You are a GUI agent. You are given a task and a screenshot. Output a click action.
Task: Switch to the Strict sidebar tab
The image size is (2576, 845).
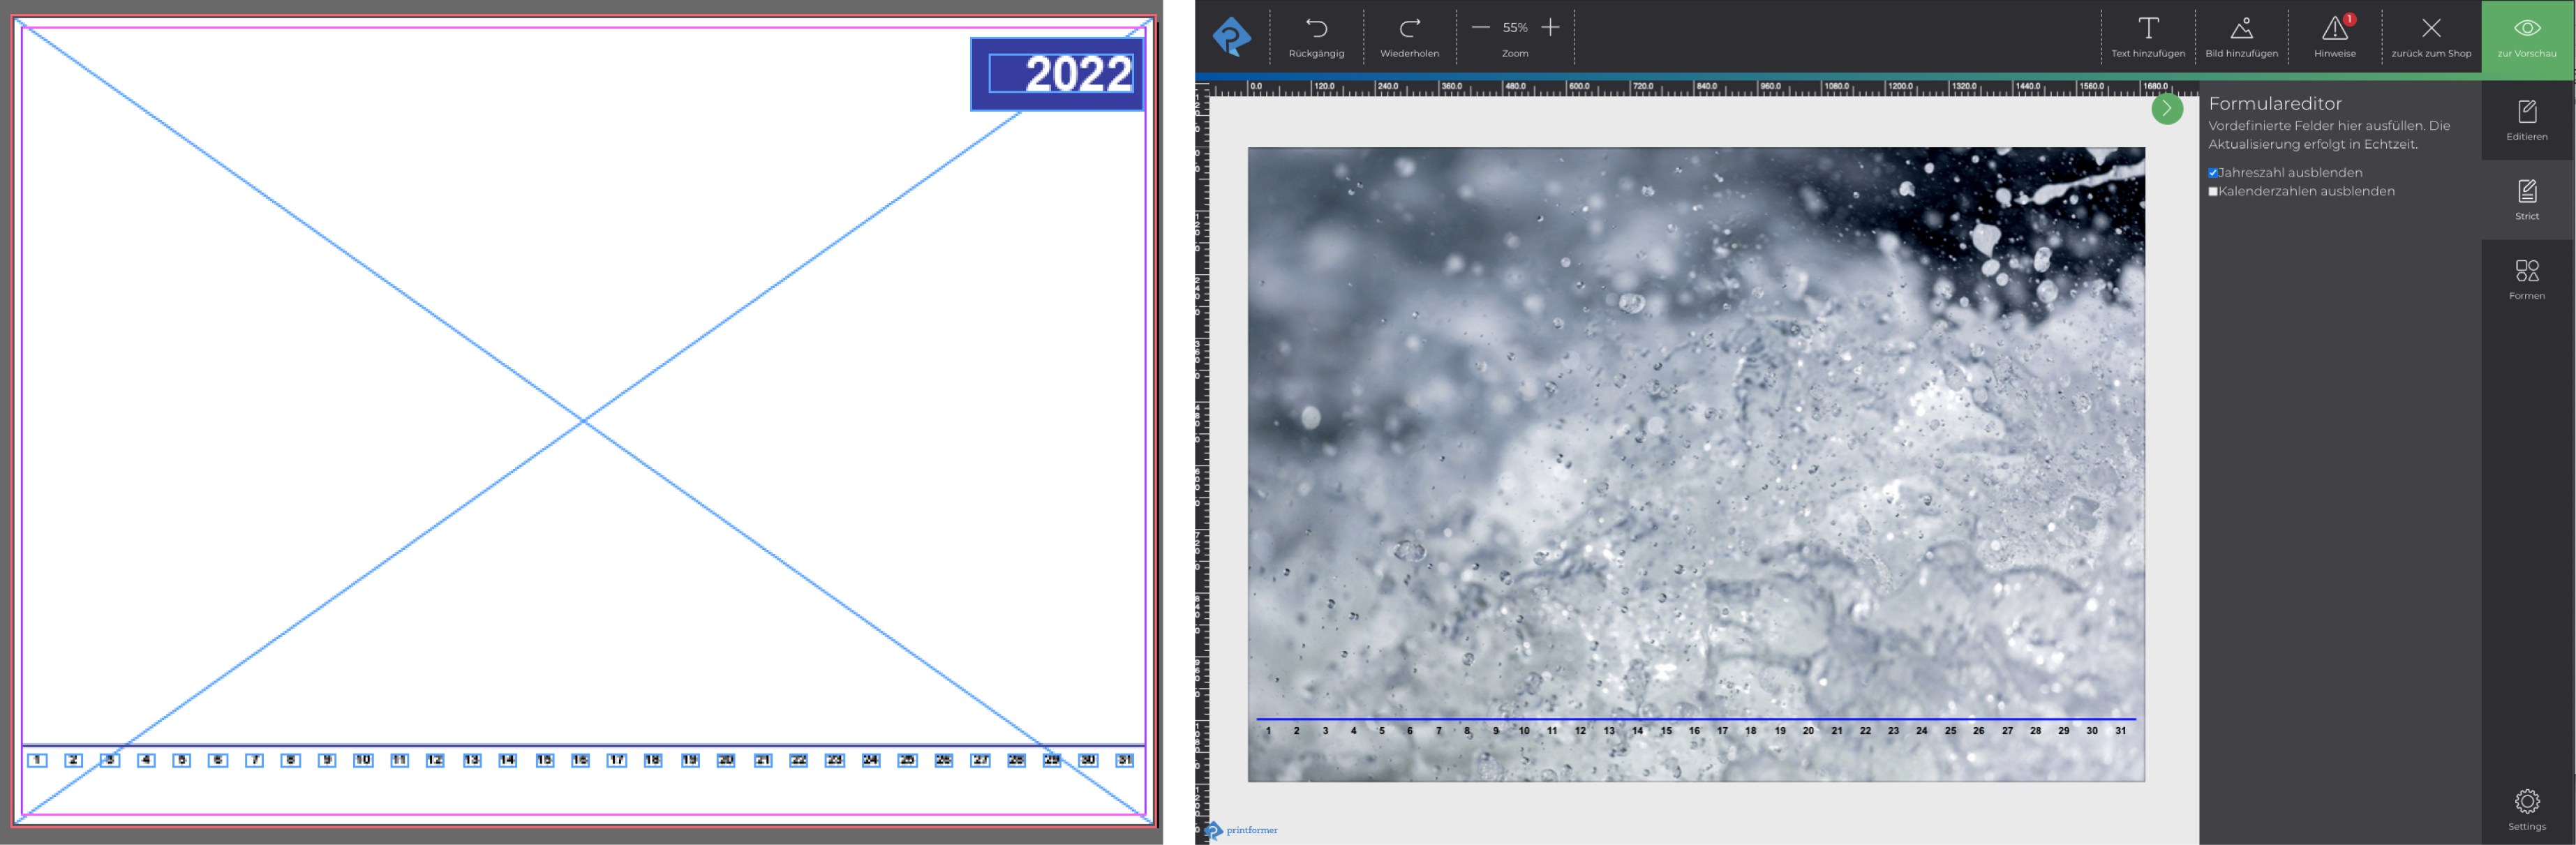[x=2526, y=199]
